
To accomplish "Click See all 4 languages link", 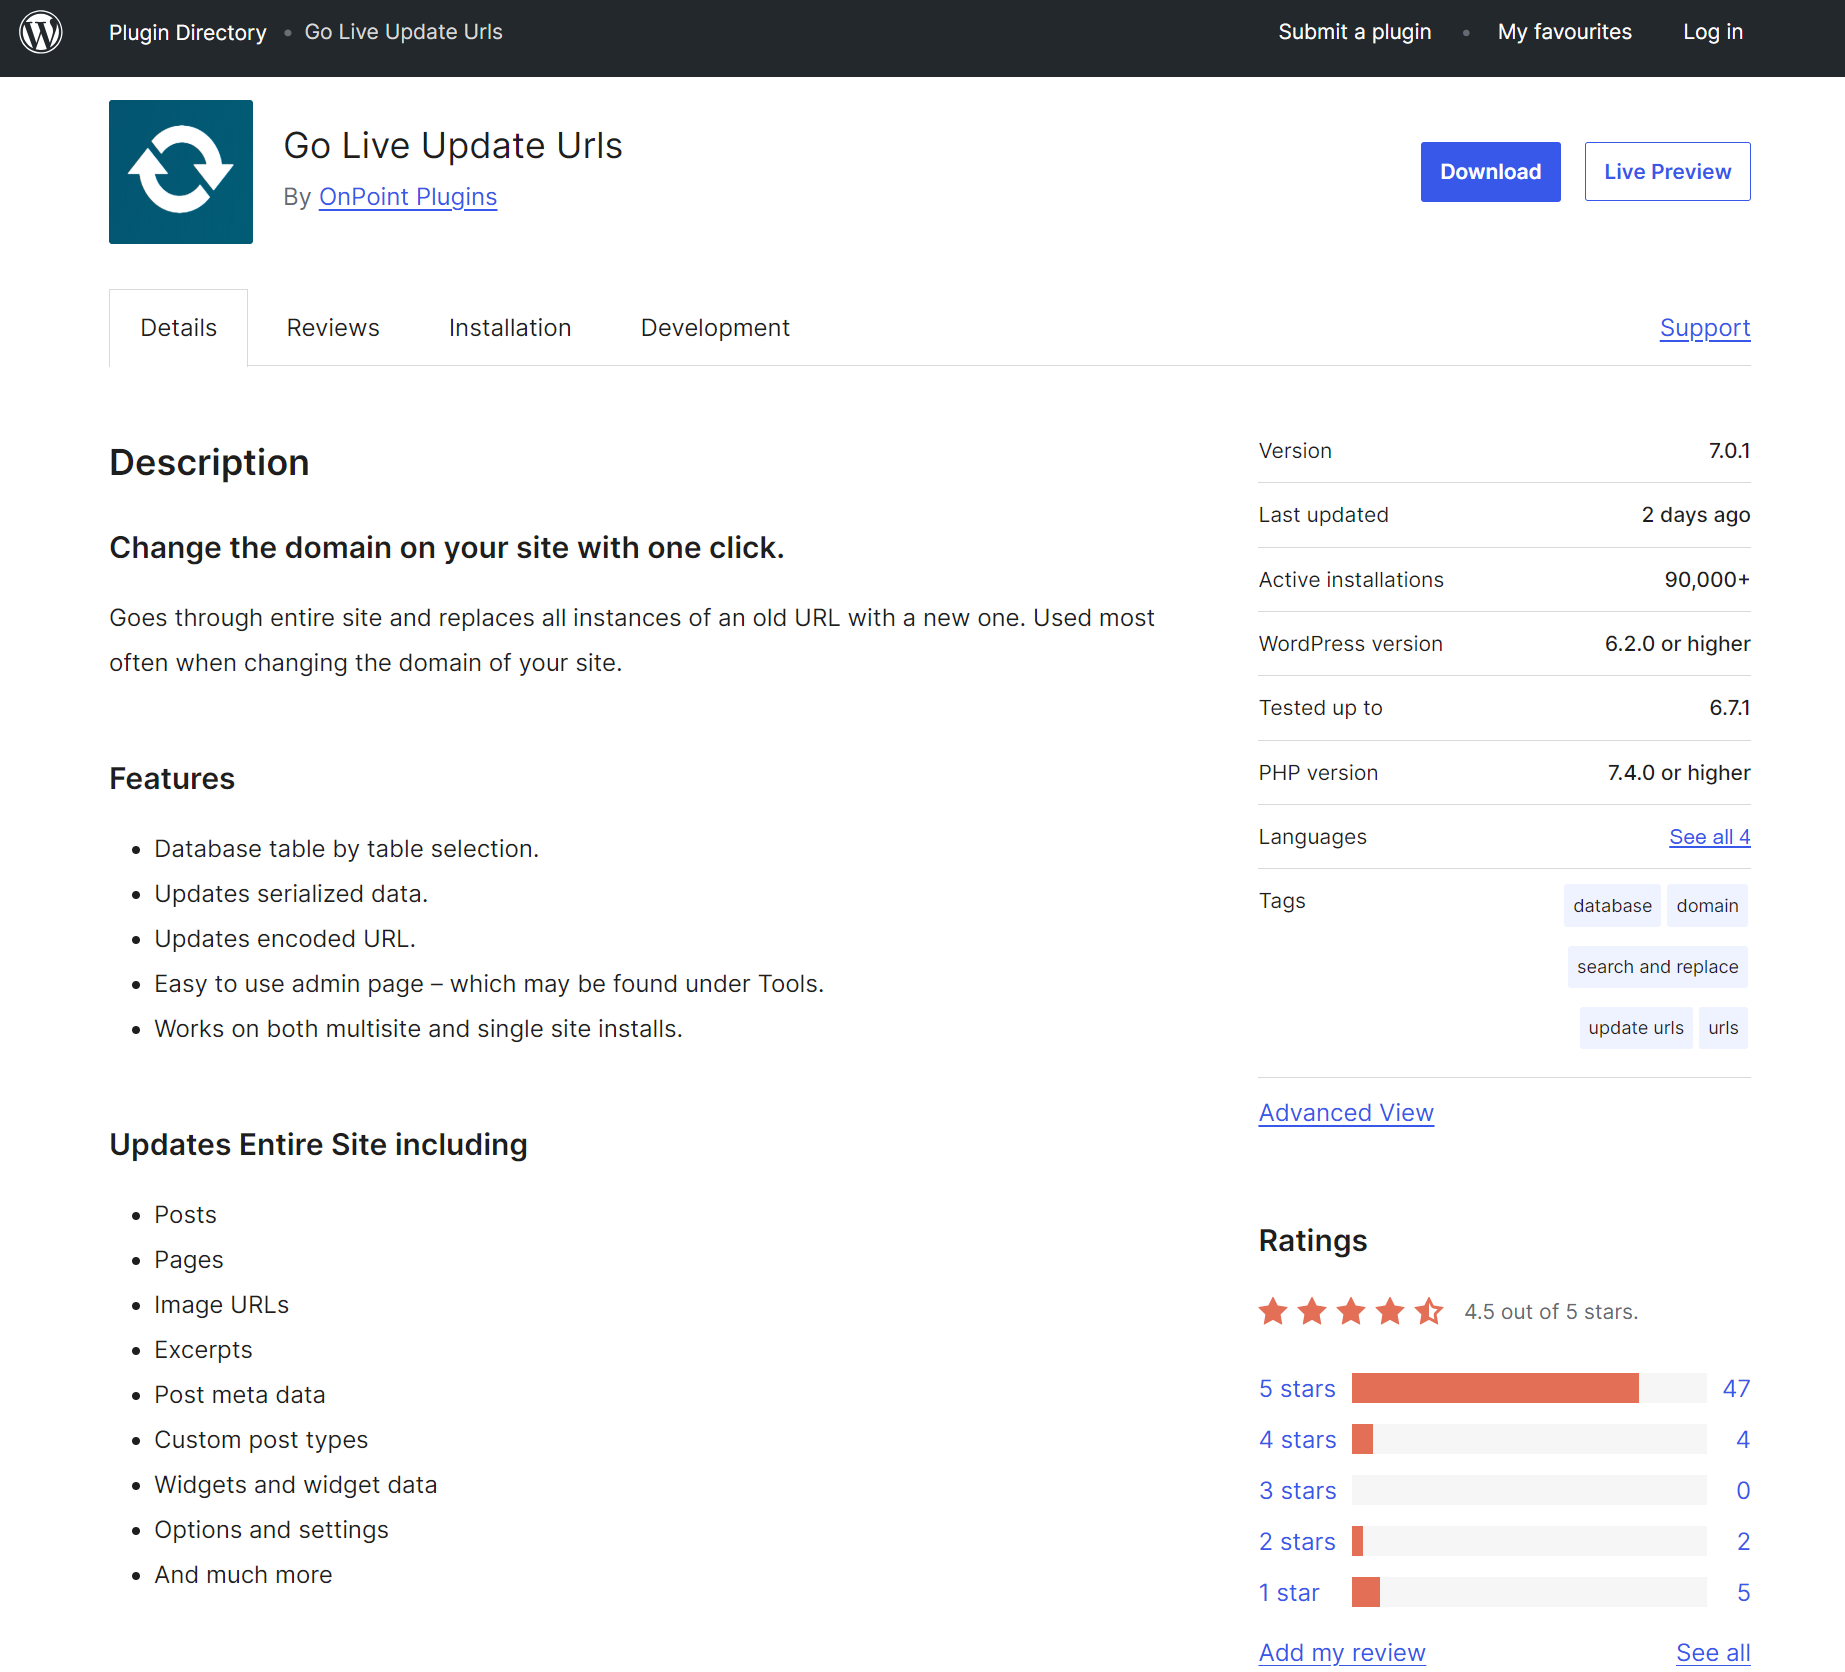I will pos(1710,837).
